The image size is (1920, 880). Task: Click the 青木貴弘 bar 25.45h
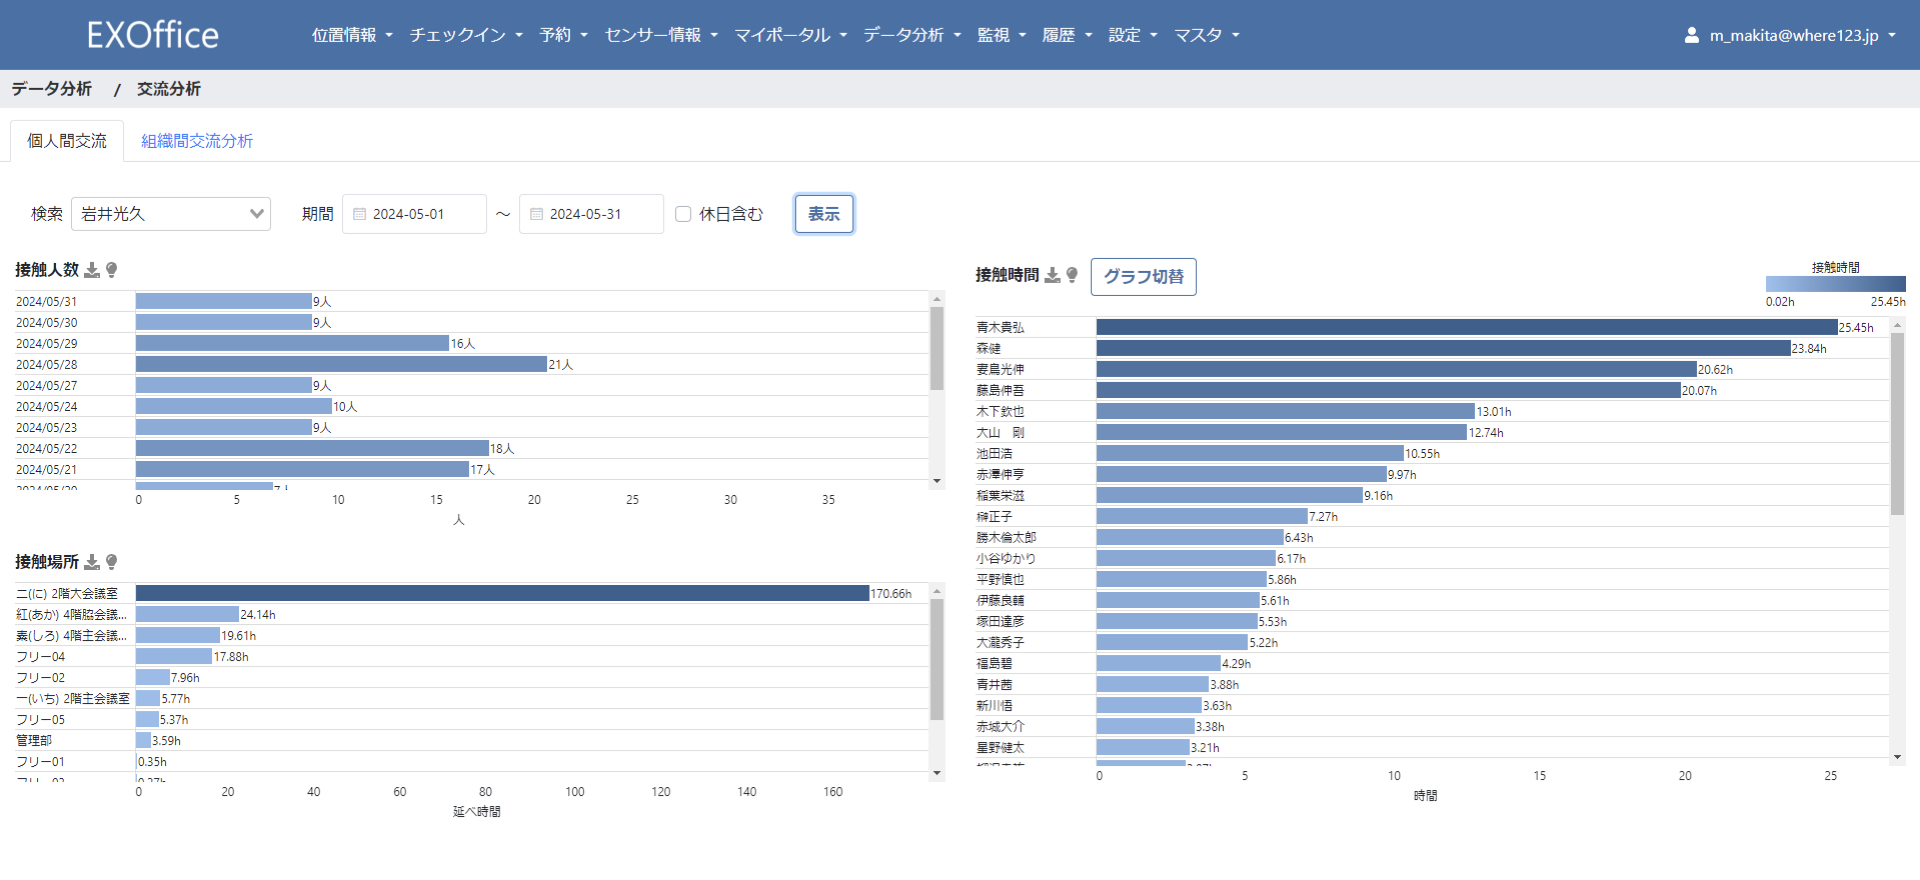click(x=1467, y=327)
